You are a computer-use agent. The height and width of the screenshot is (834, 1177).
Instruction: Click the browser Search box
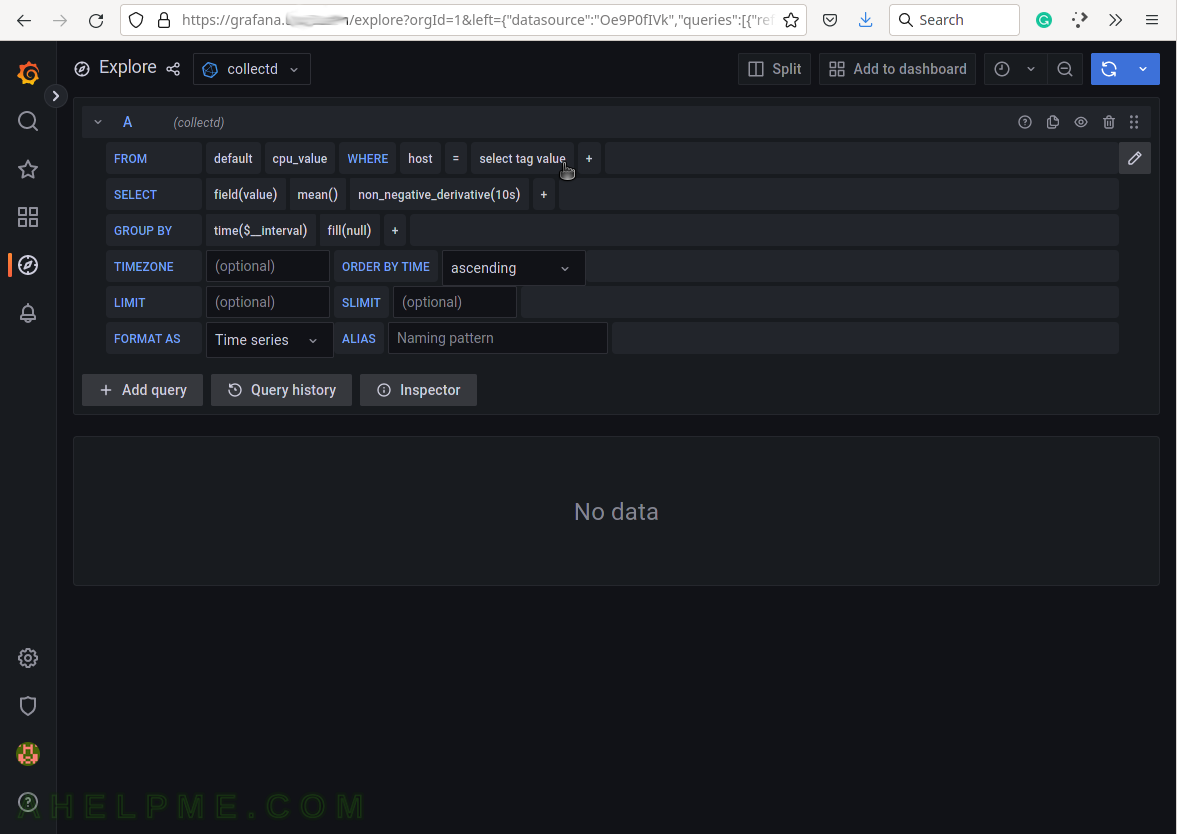tap(954, 20)
